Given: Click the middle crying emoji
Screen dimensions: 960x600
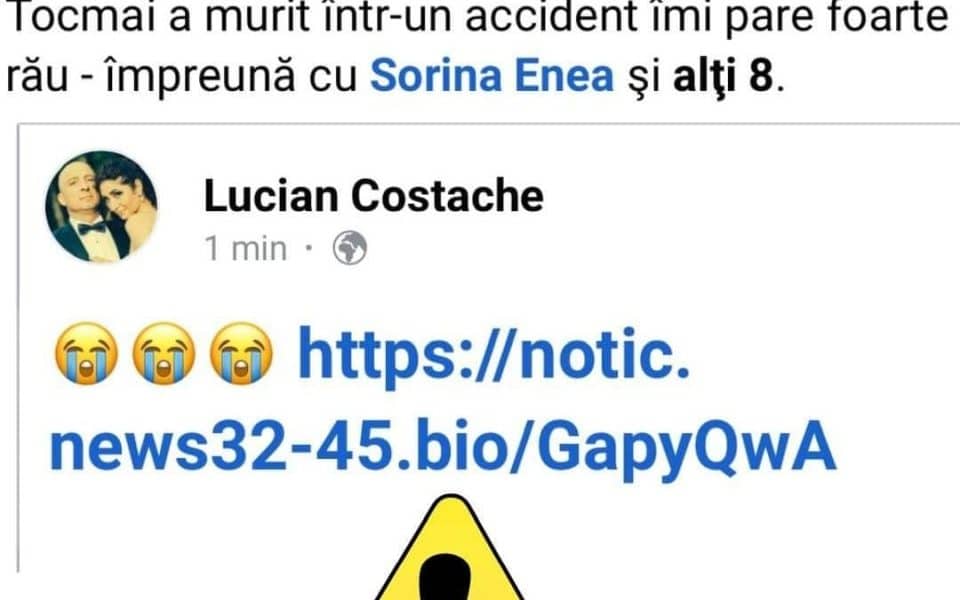Looking at the screenshot, I should (163, 353).
